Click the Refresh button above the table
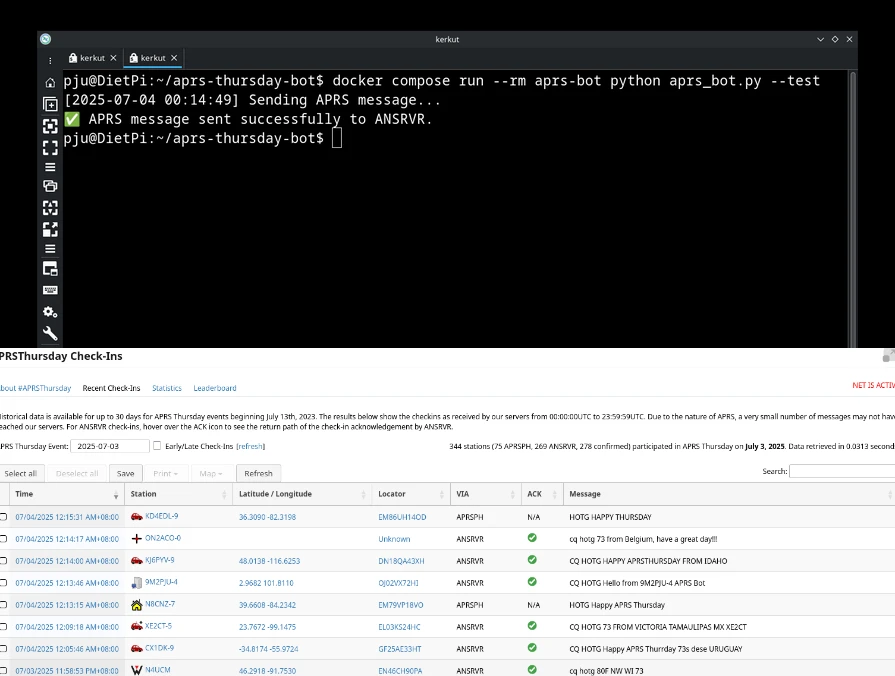The image size is (895, 676). [258, 473]
